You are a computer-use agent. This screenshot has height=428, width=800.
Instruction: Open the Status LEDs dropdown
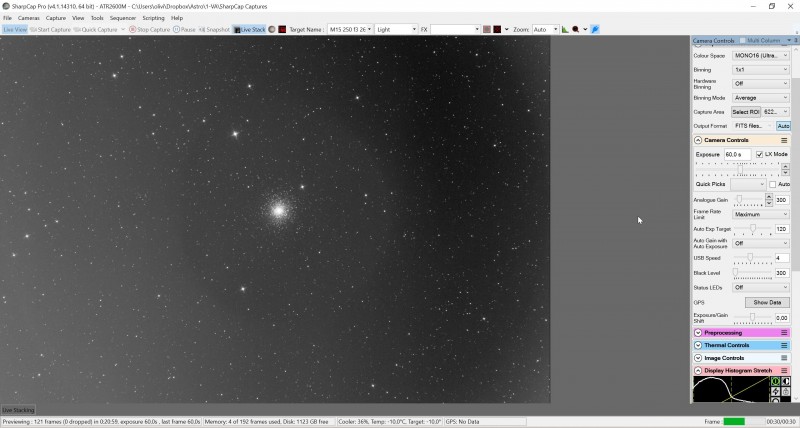click(761, 288)
